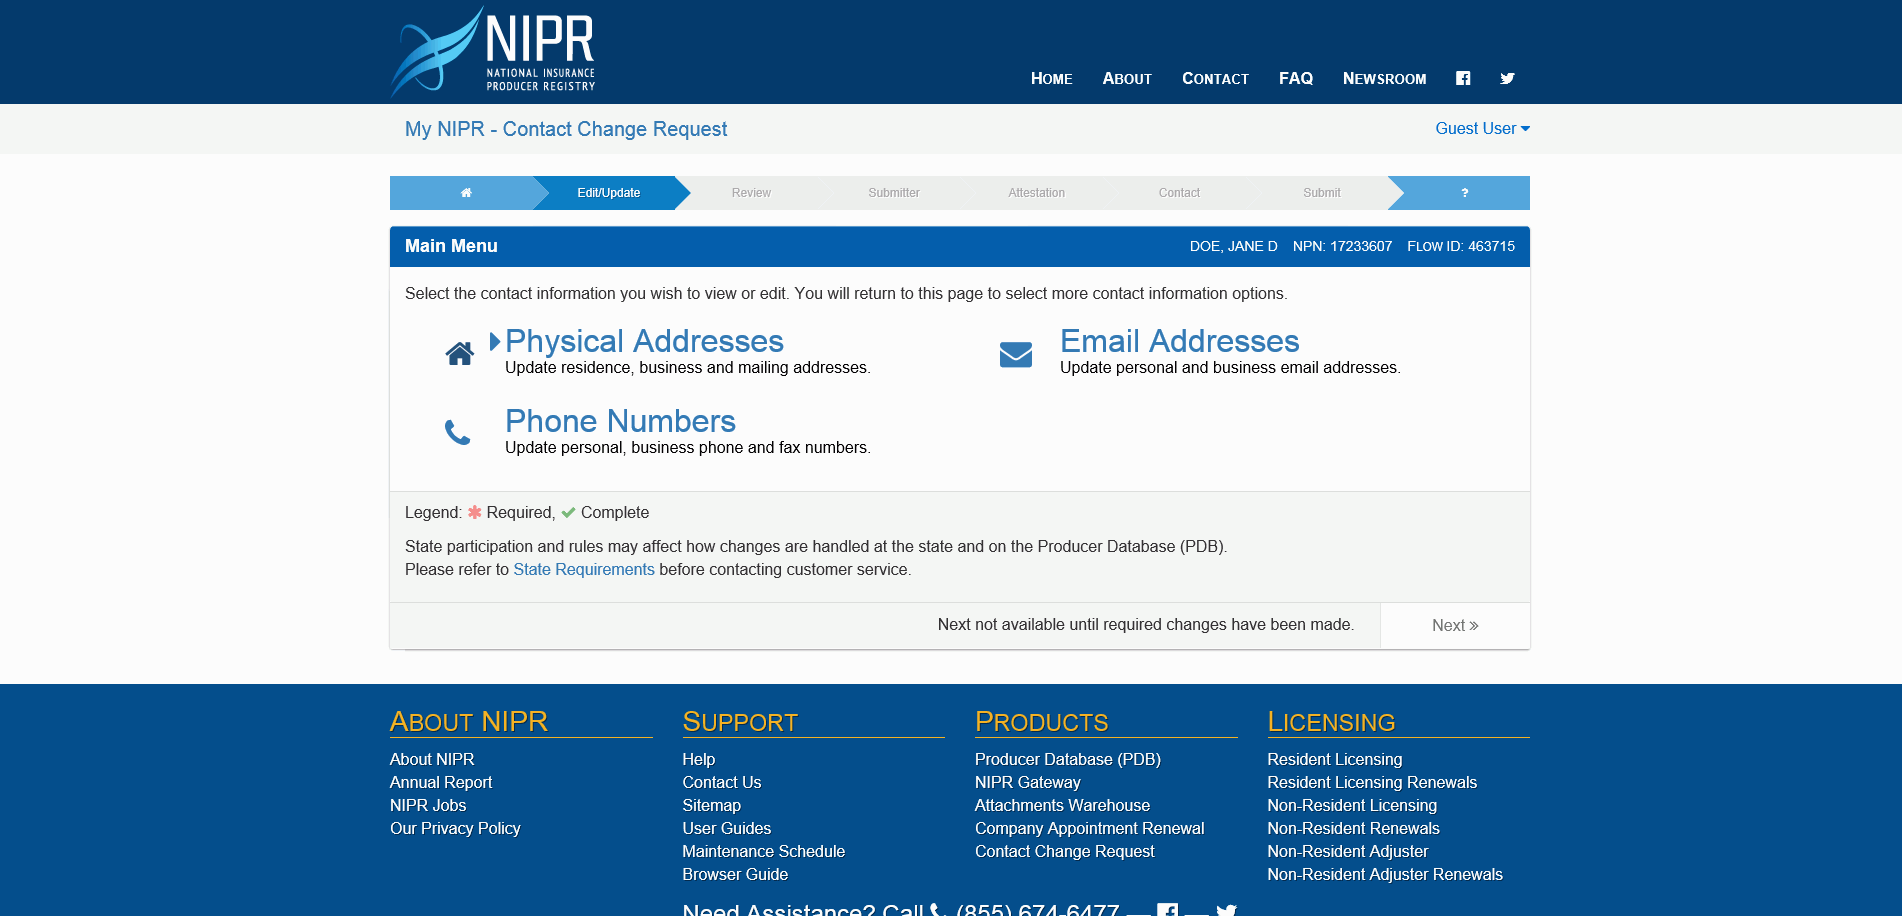Open Sitemap footer link
The width and height of the screenshot is (1902, 916).
click(711, 805)
